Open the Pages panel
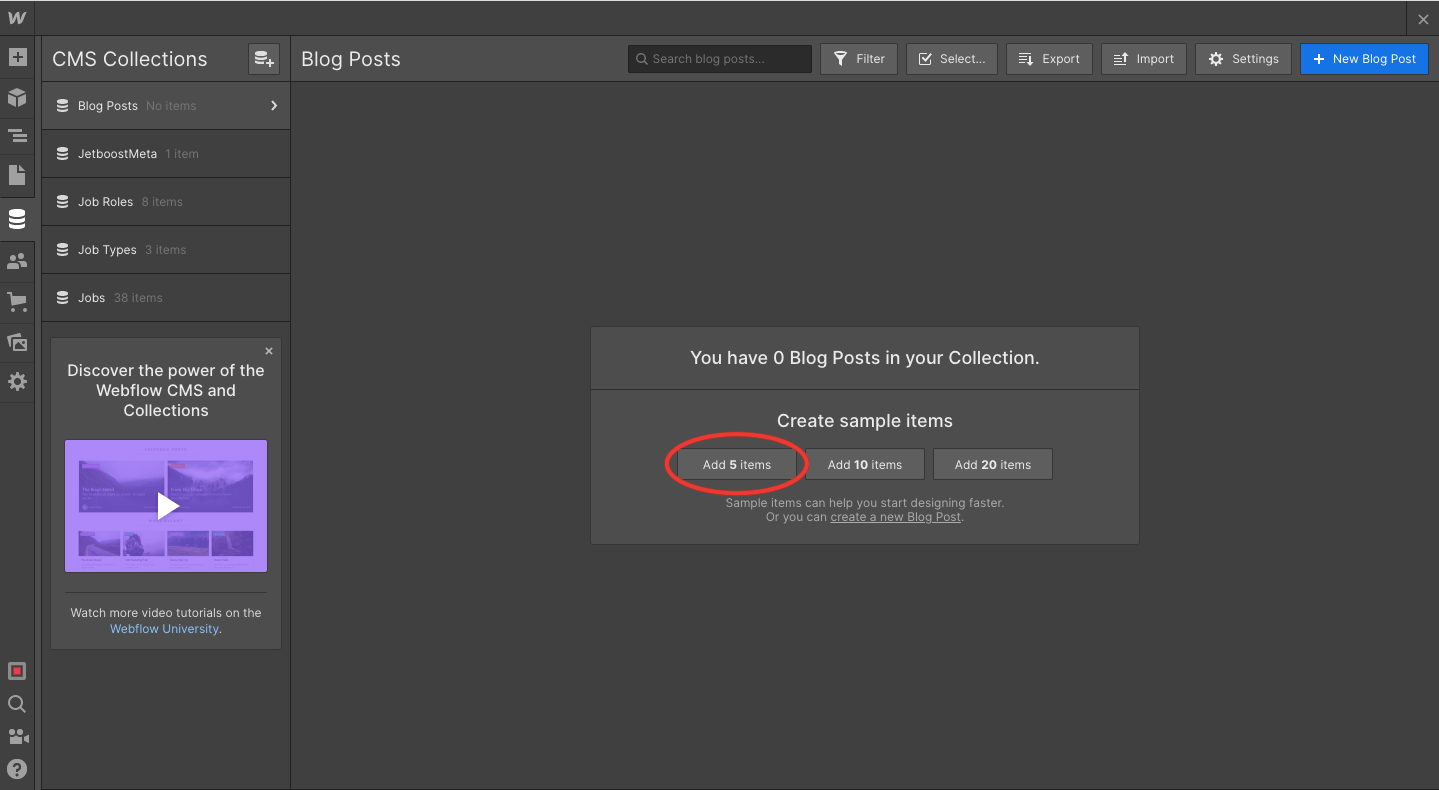1439x790 pixels. point(17,175)
